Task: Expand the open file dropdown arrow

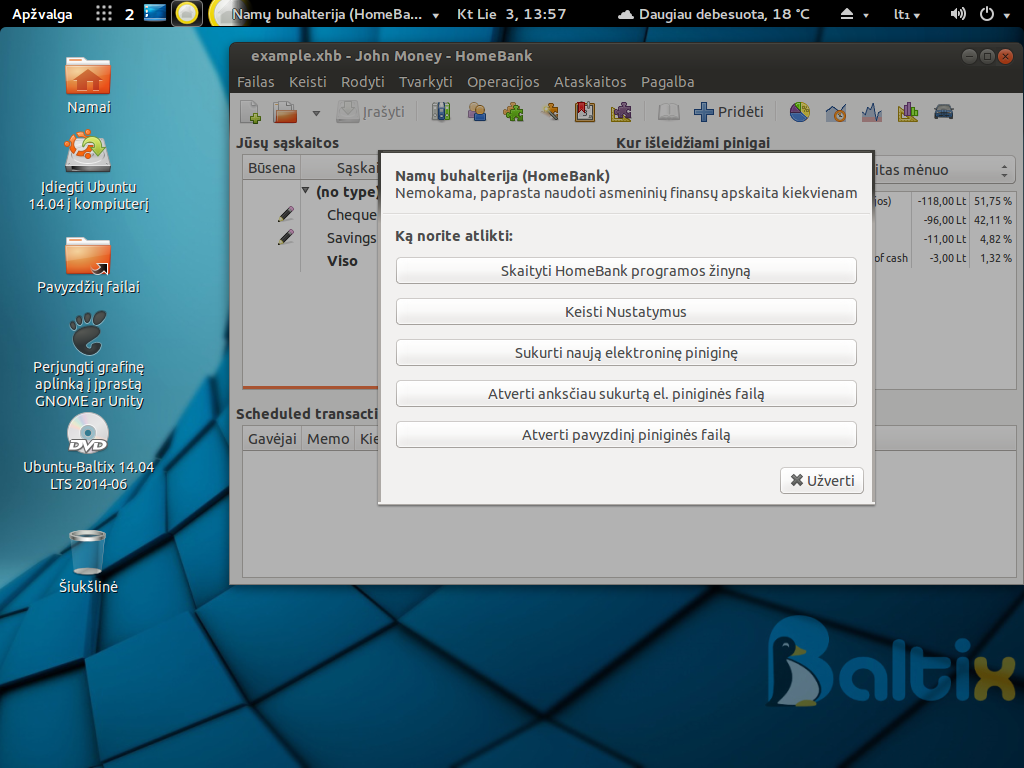Action: click(316, 113)
